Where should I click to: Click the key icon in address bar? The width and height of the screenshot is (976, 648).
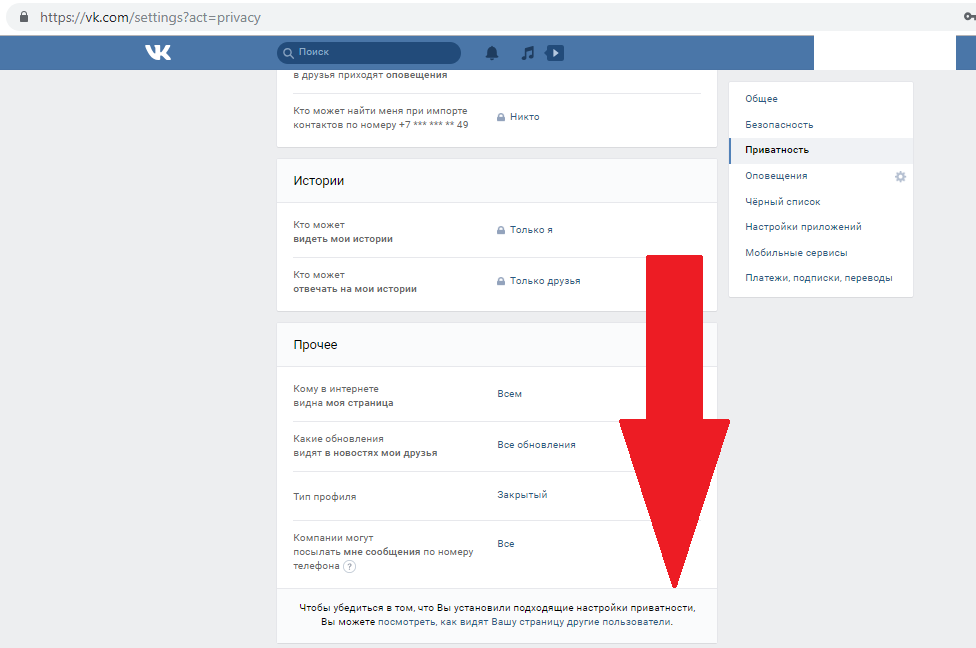coord(967,18)
